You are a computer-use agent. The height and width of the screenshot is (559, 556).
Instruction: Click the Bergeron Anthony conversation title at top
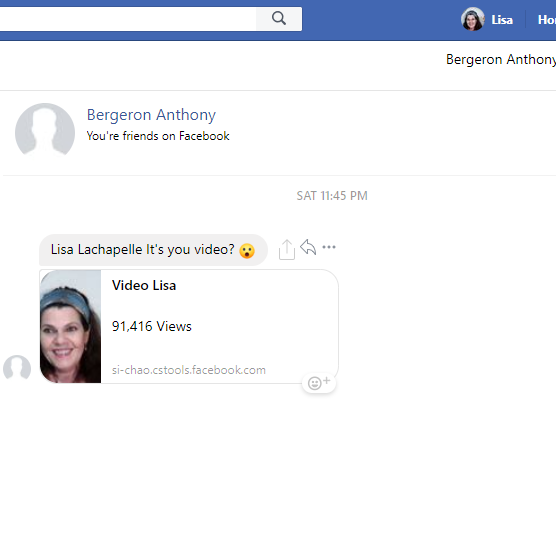coord(501,59)
